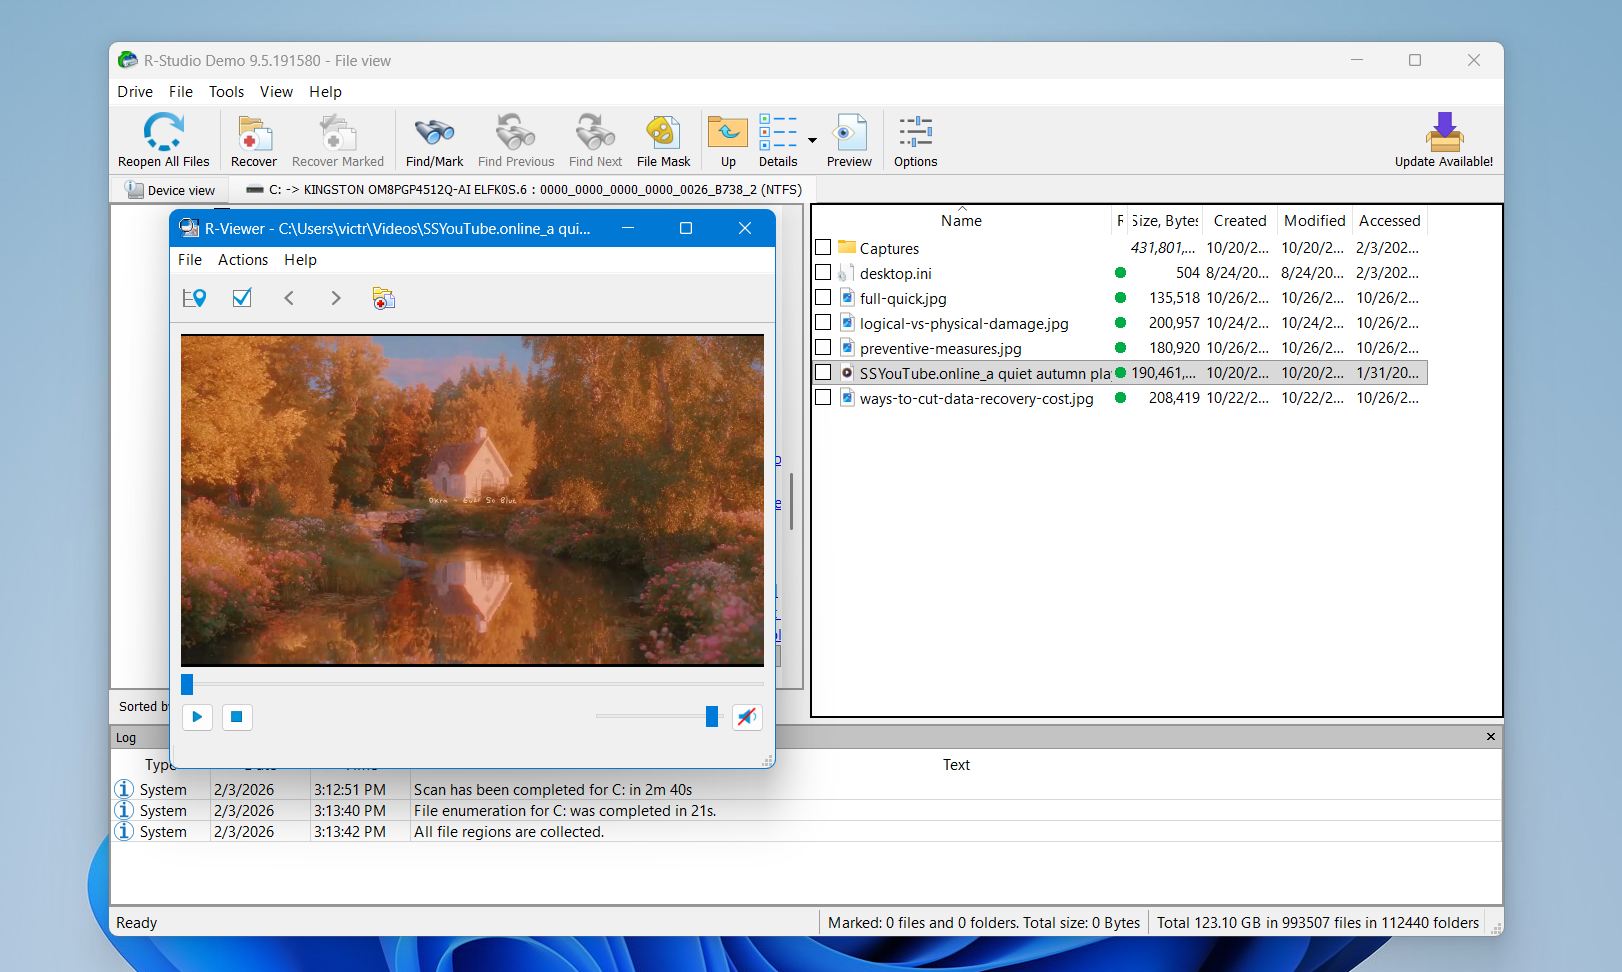Open the Actions menu in R-Viewer
Viewport: 1622px width, 972px height.
tap(243, 260)
